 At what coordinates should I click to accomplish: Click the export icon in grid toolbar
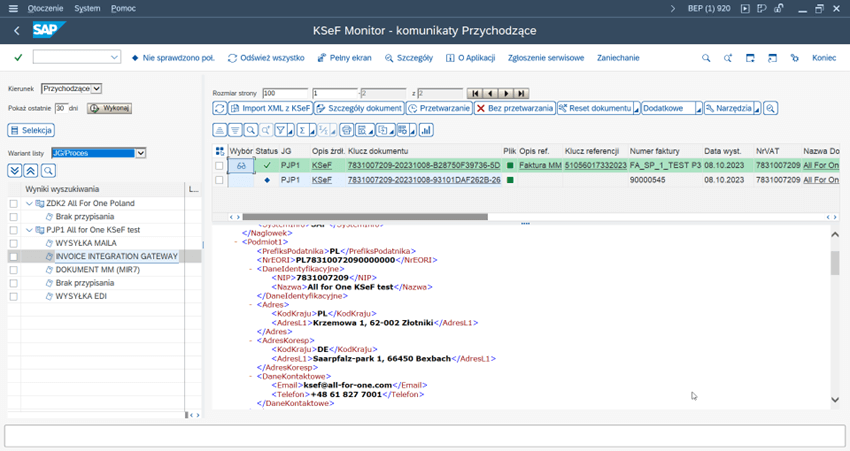(383, 130)
